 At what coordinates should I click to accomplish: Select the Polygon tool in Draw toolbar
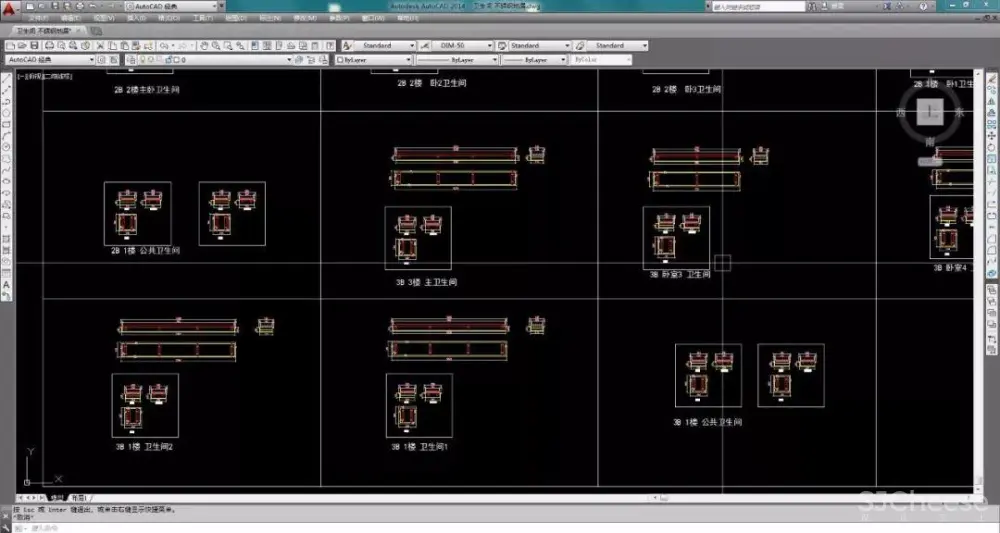click(6, 113)
